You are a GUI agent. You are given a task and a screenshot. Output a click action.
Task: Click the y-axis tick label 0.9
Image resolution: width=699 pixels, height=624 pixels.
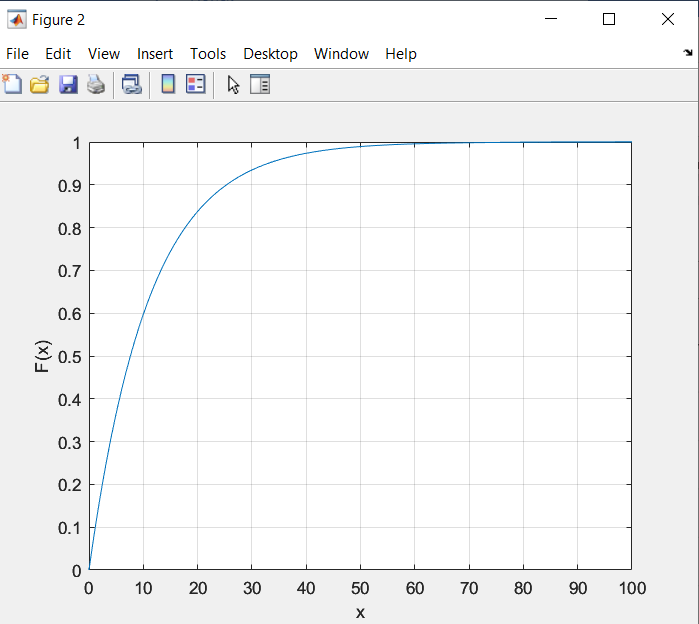[70, 186]
